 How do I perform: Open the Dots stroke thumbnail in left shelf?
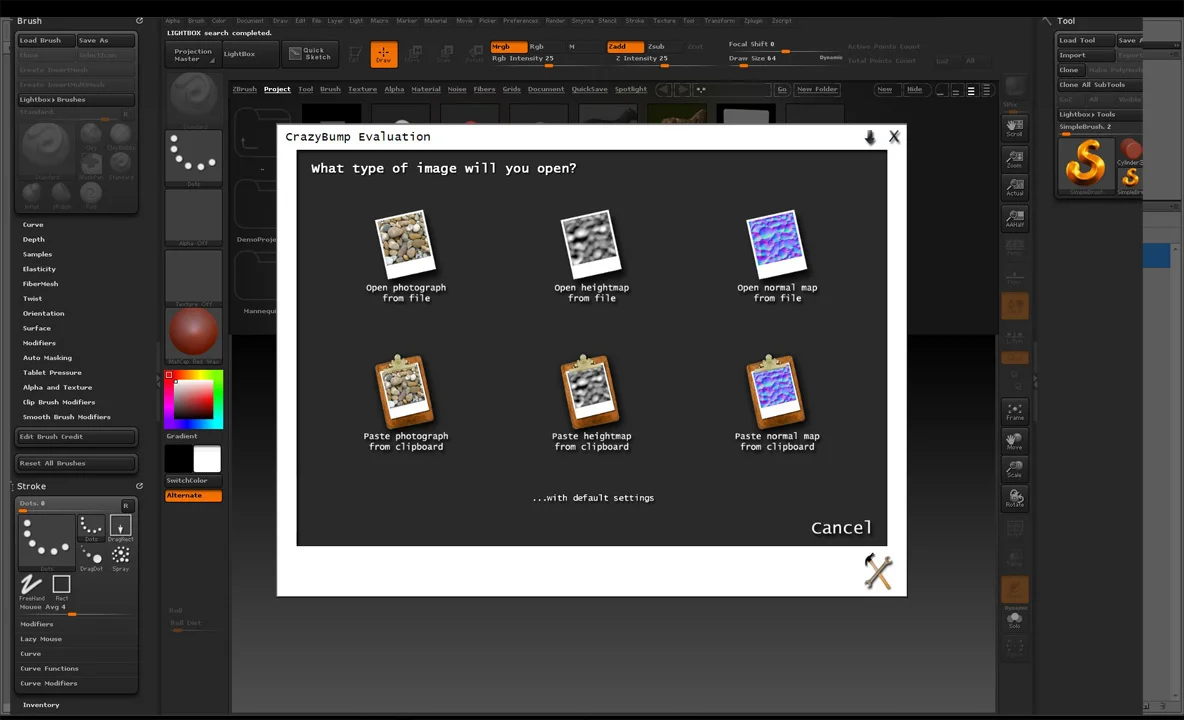pos(193,156)
